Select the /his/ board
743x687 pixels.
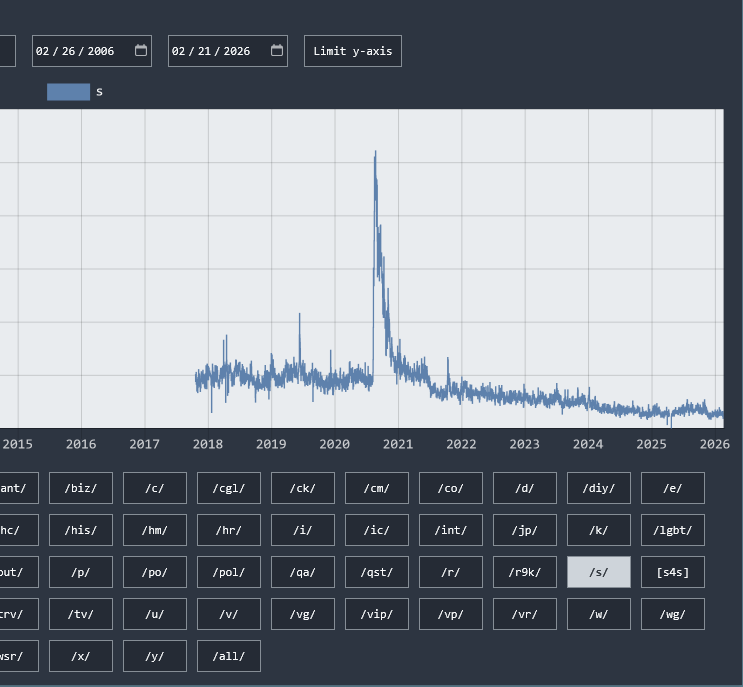point(81,530)
